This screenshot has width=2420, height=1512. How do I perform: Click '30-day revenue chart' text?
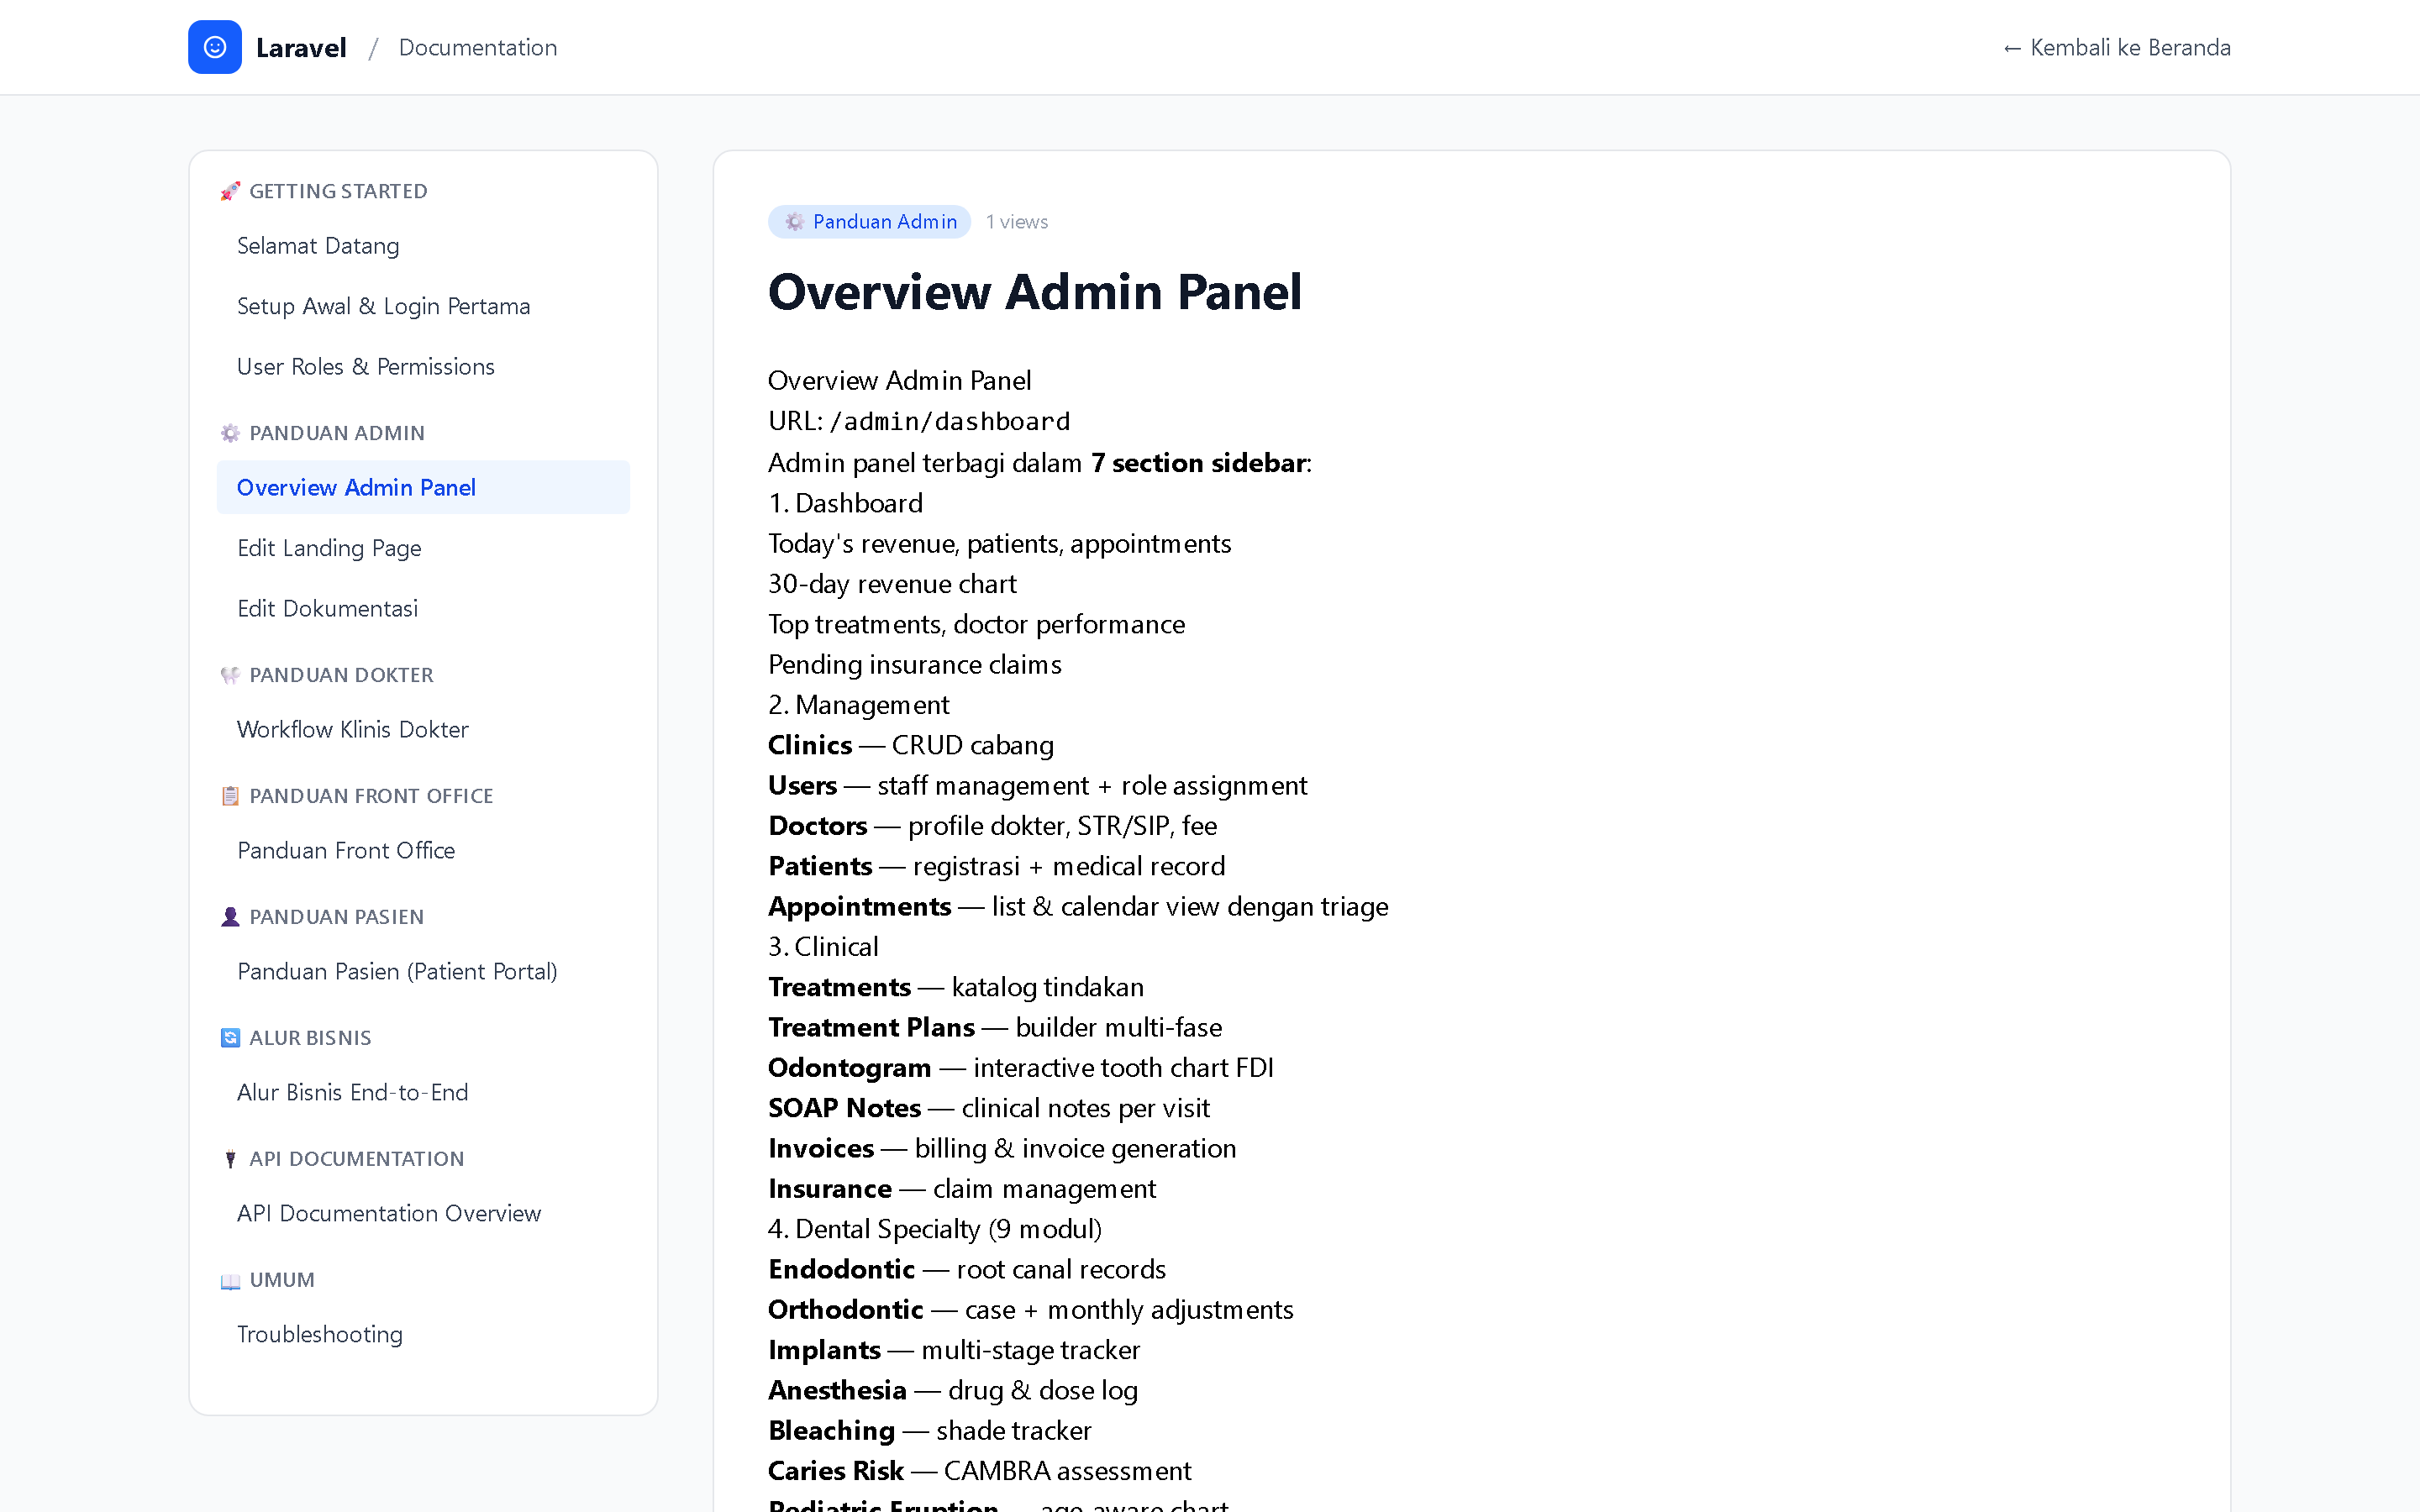[x=892, y=584]
